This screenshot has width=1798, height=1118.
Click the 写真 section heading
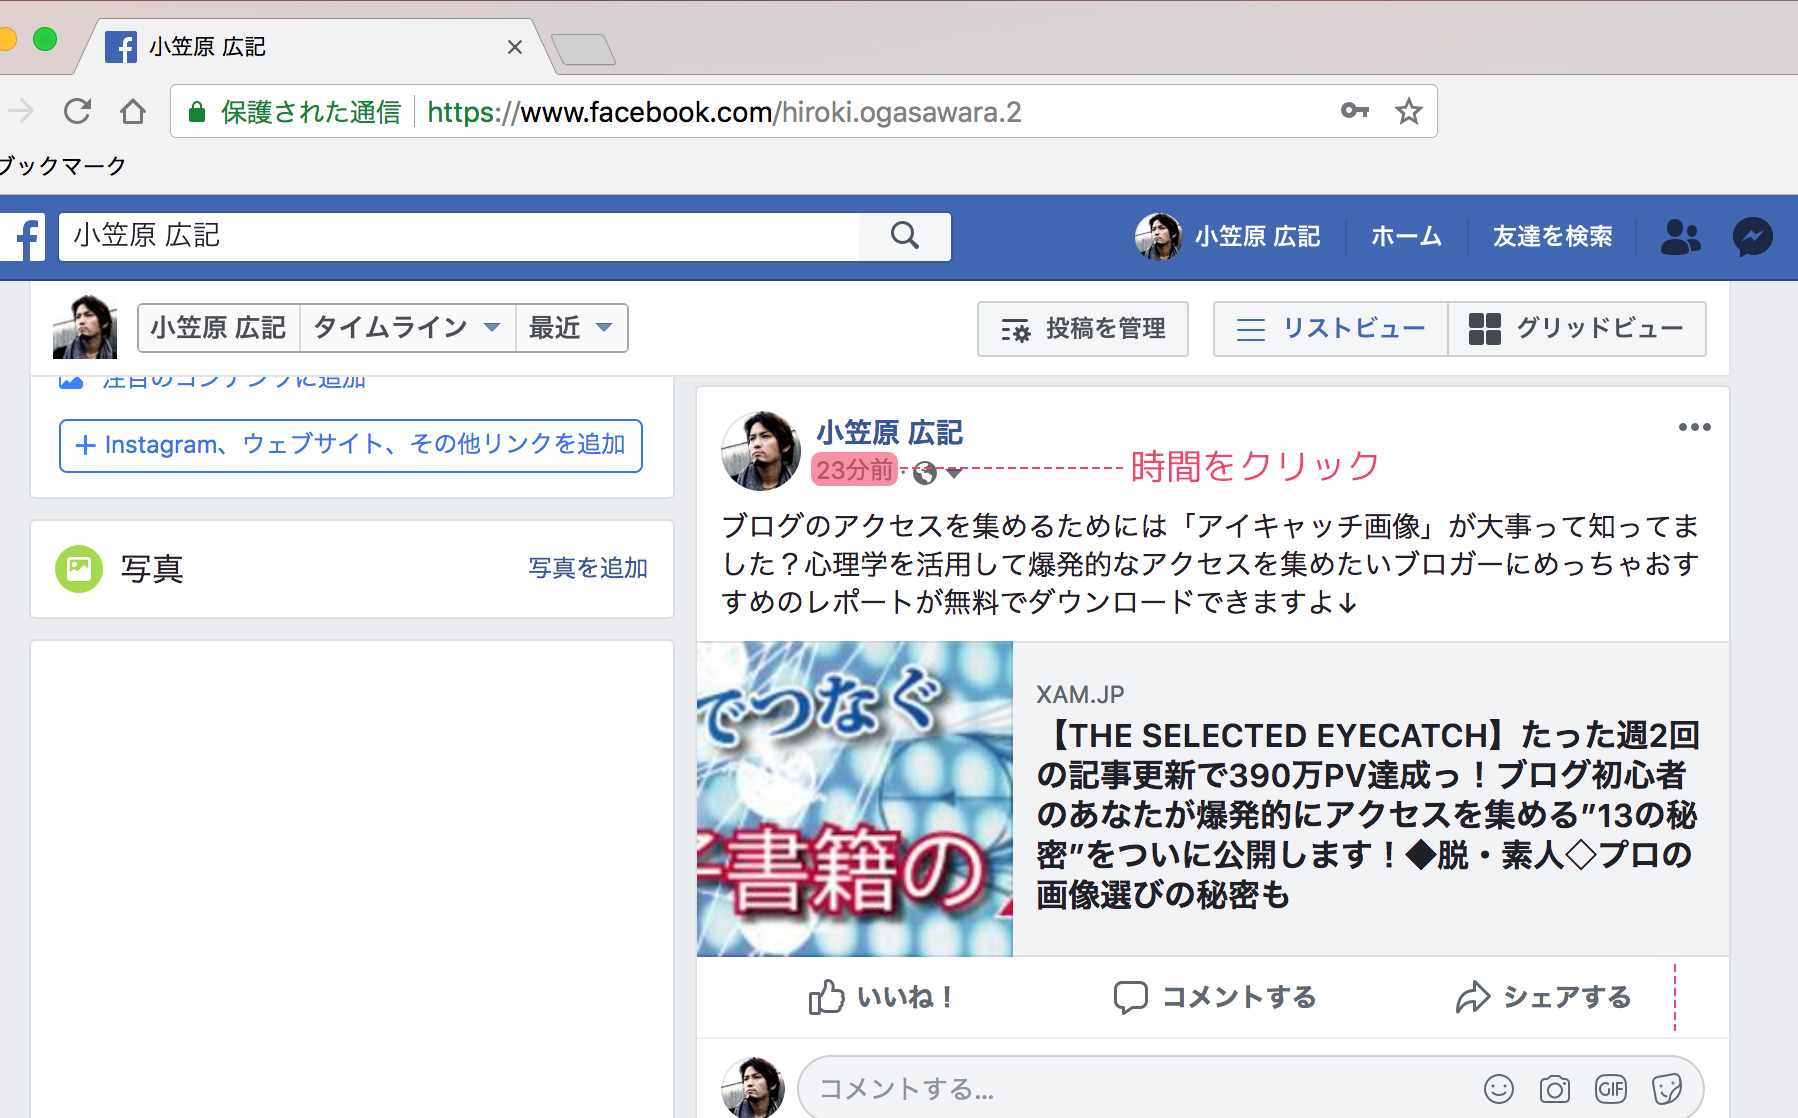(152, 569)
